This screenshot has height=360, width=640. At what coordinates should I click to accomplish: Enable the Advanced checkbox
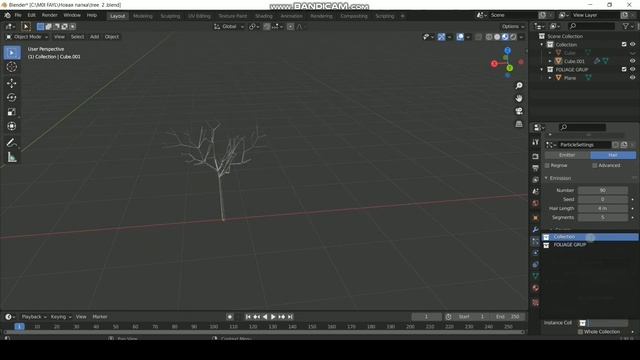(595, 165)
